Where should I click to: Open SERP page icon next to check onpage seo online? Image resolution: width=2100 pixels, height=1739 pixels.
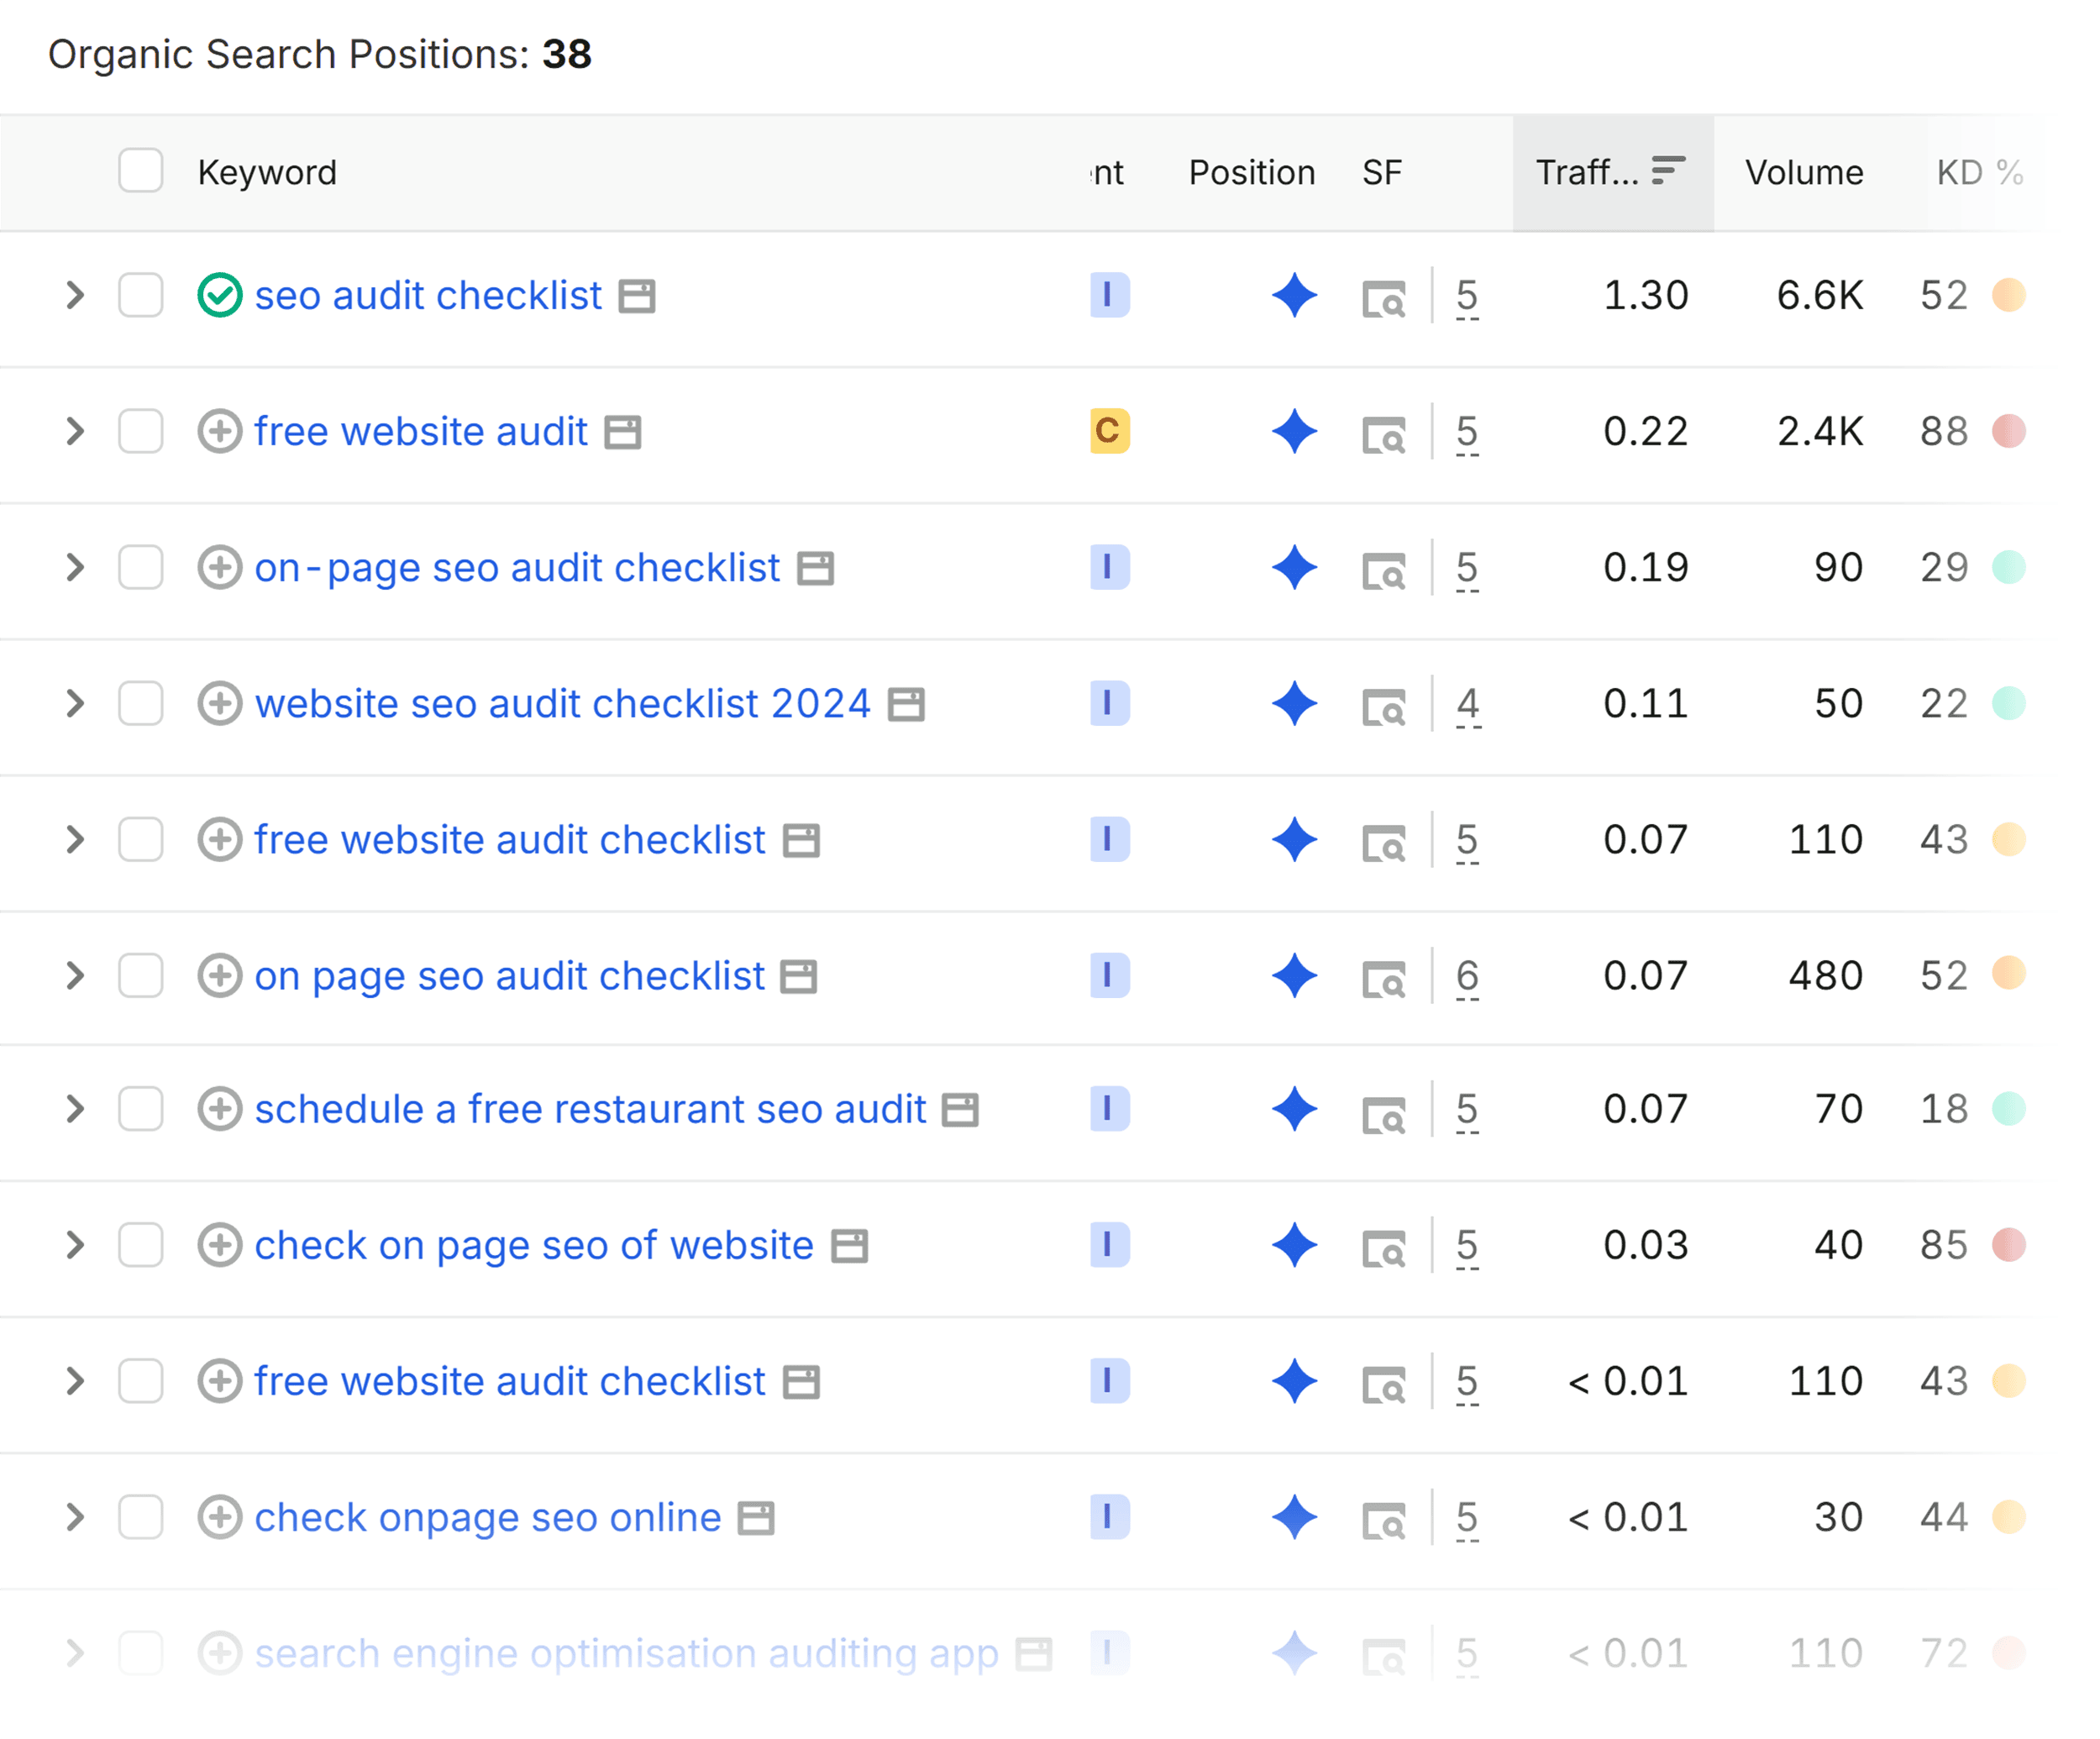(756, 1519)
